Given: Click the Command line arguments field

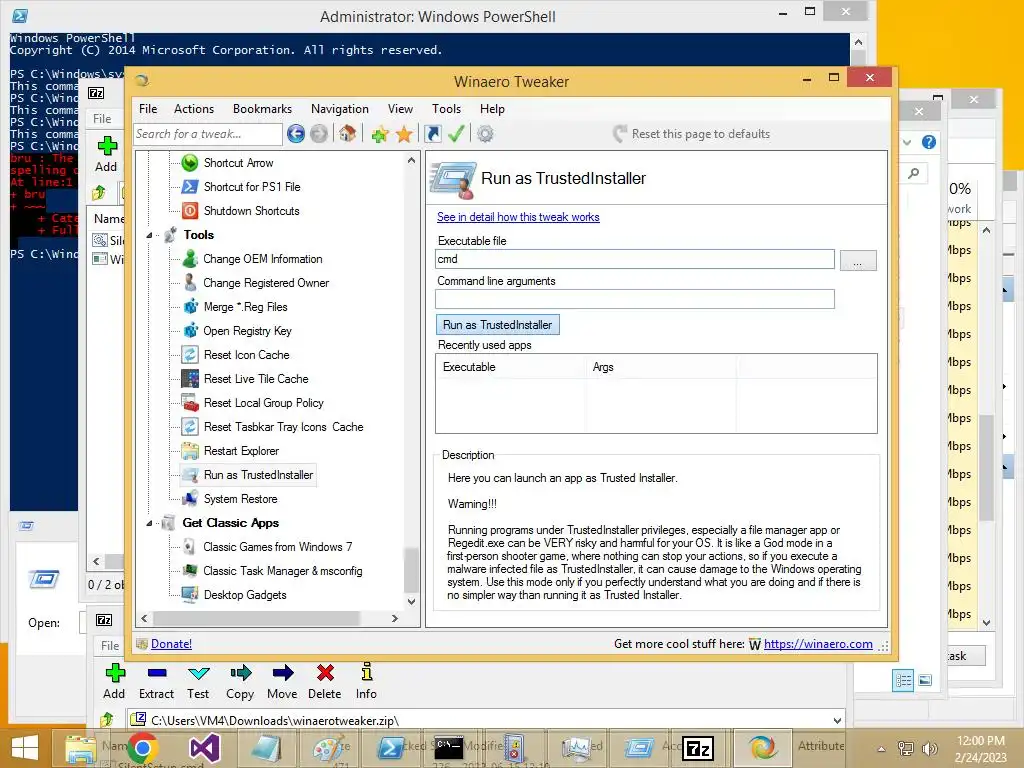Looking at the screenshot, I should pos(635,299).
